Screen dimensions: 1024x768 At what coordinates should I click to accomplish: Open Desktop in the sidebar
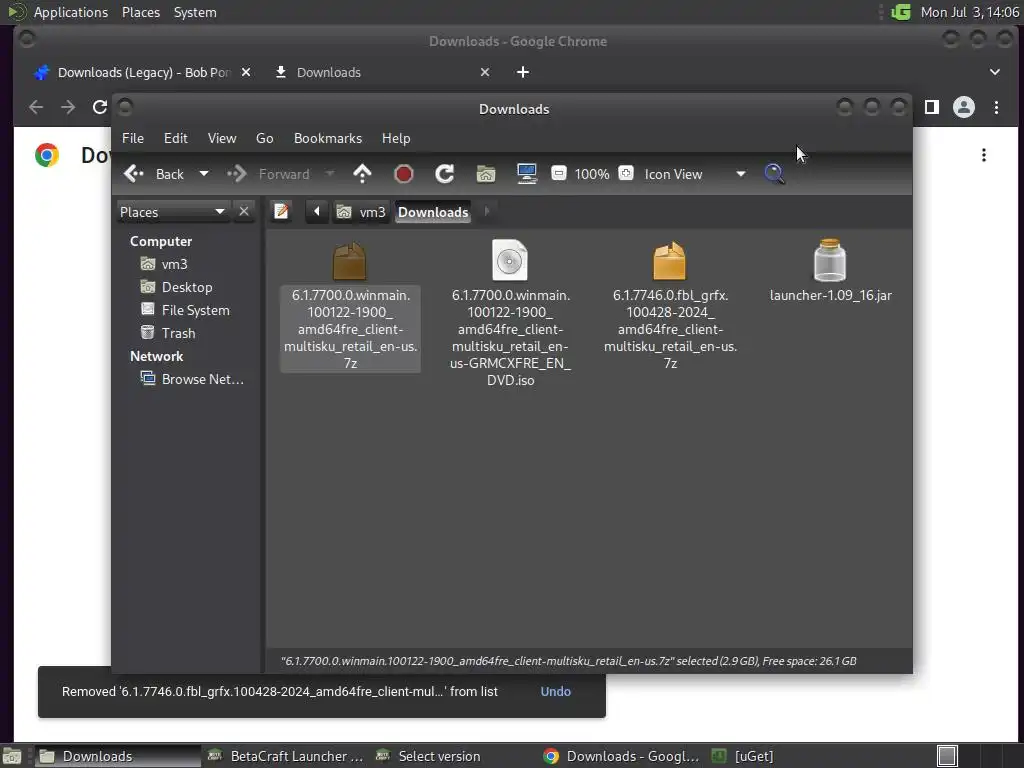pyautogui.click(x=176, y=287)
